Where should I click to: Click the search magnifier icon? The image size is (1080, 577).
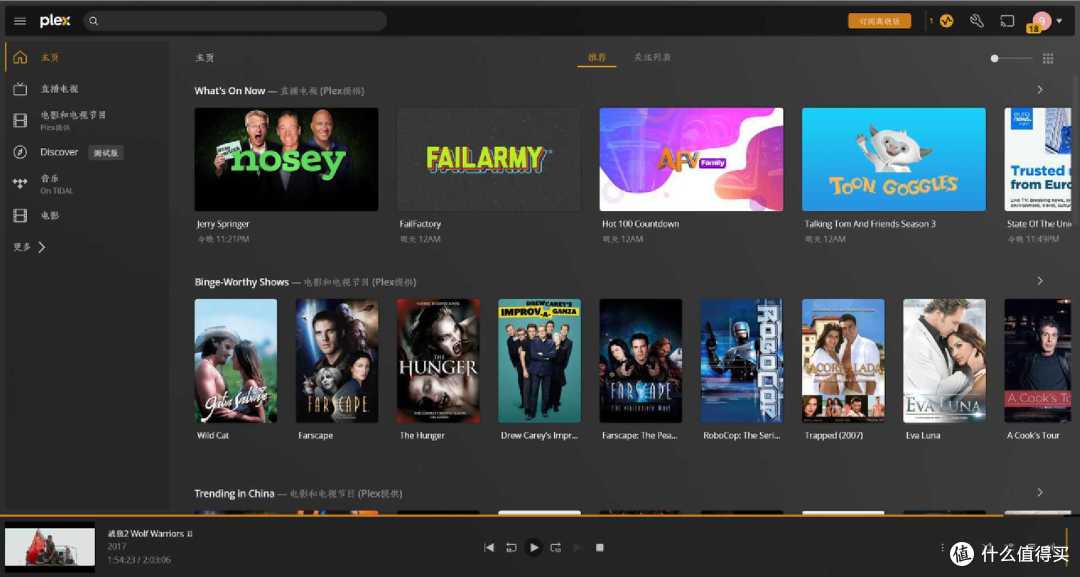[x=94, y=21]
